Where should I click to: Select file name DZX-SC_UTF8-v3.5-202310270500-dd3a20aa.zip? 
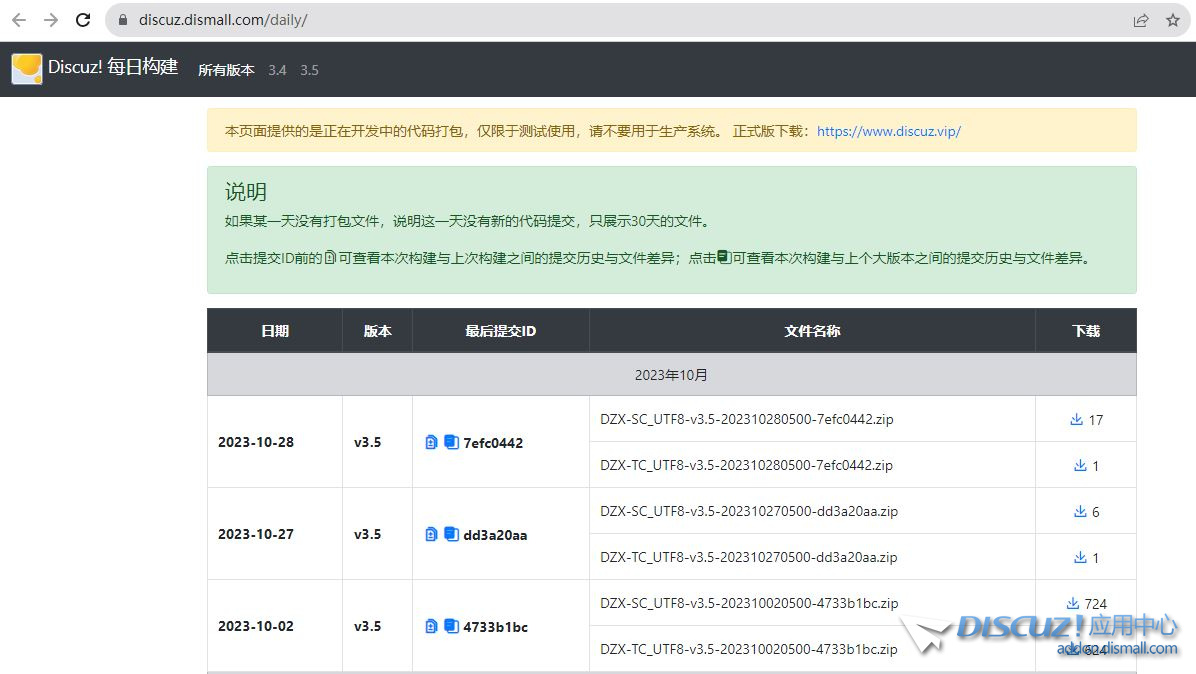coord(749,512)
